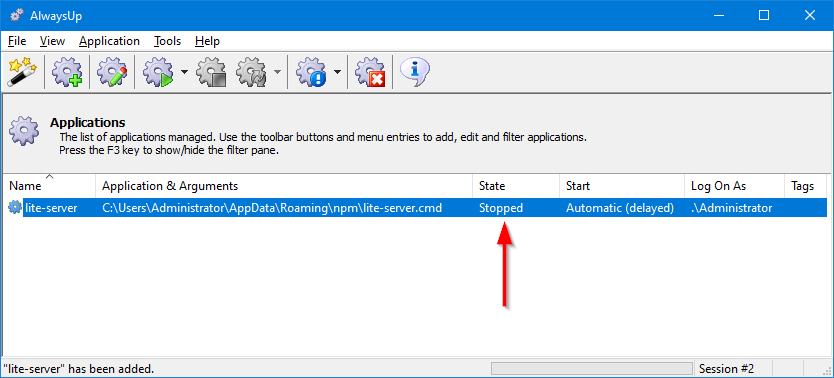
Task: Expand the activity report dropdown arrow
Action: point(337,72)
